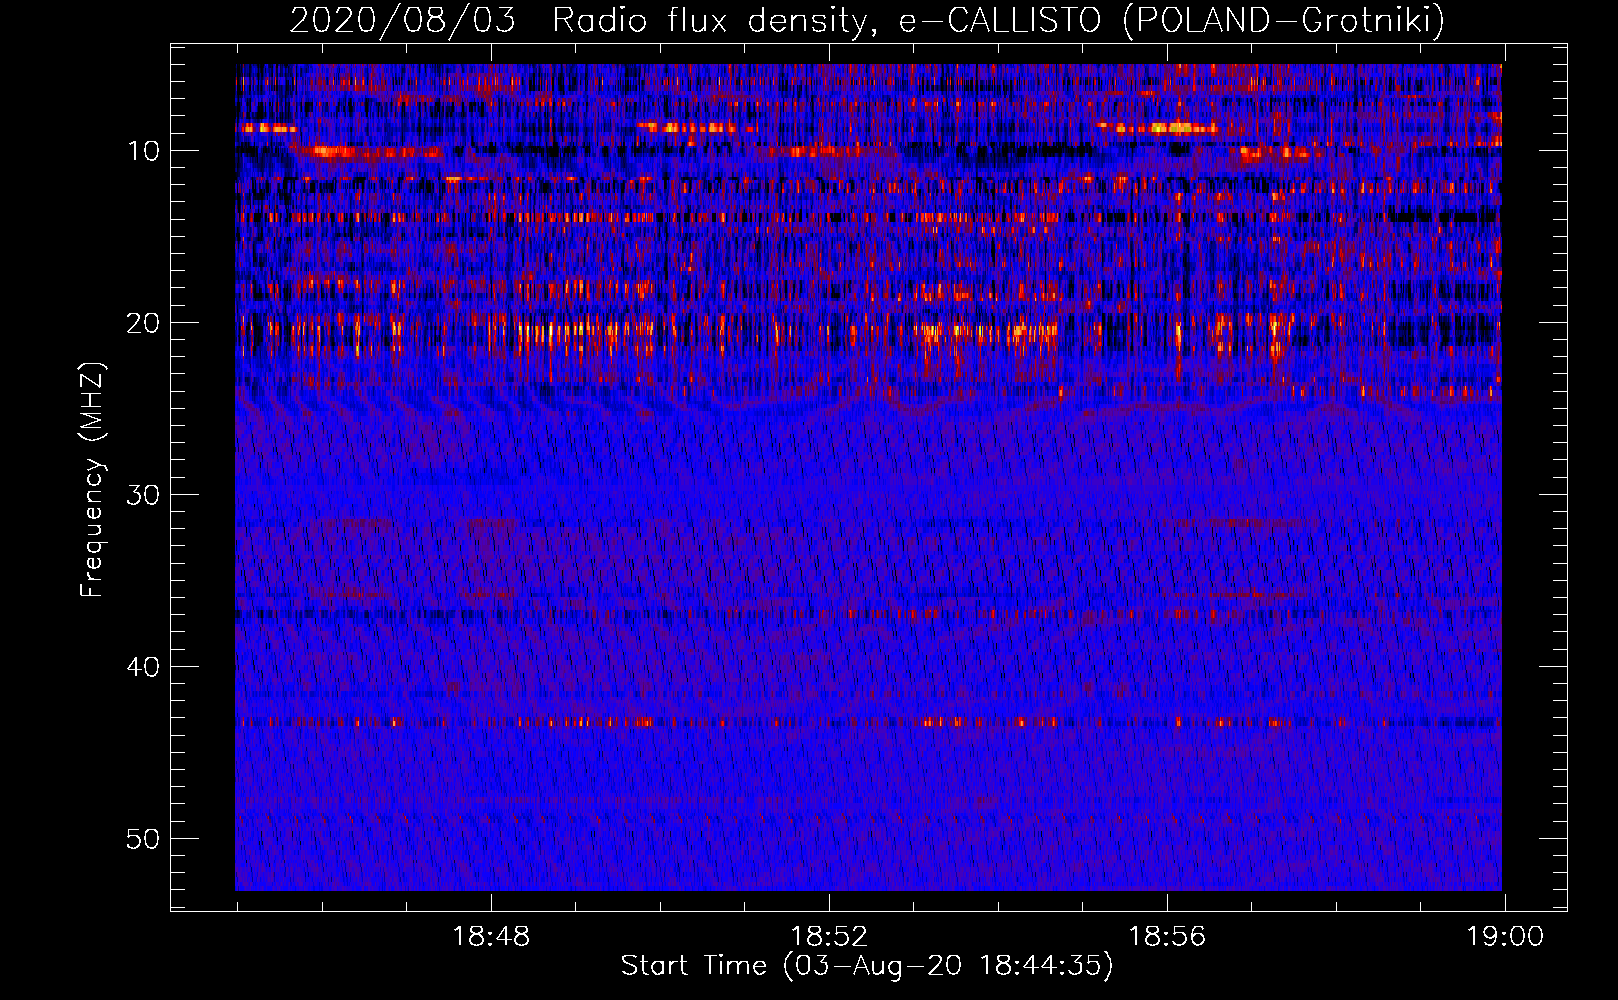
Task: Click the 'Frequency (MHZ)' axis label
Action: (x=92, y=480)
